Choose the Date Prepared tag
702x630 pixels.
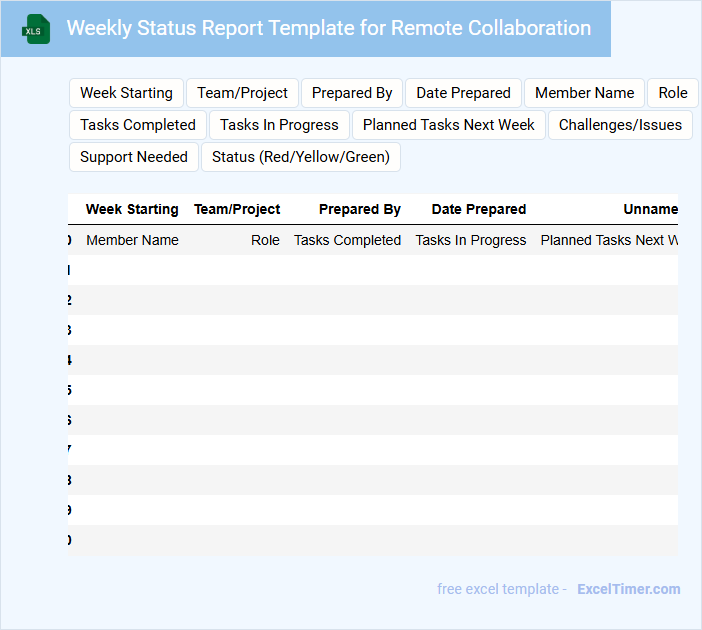(x=463, y=93)
